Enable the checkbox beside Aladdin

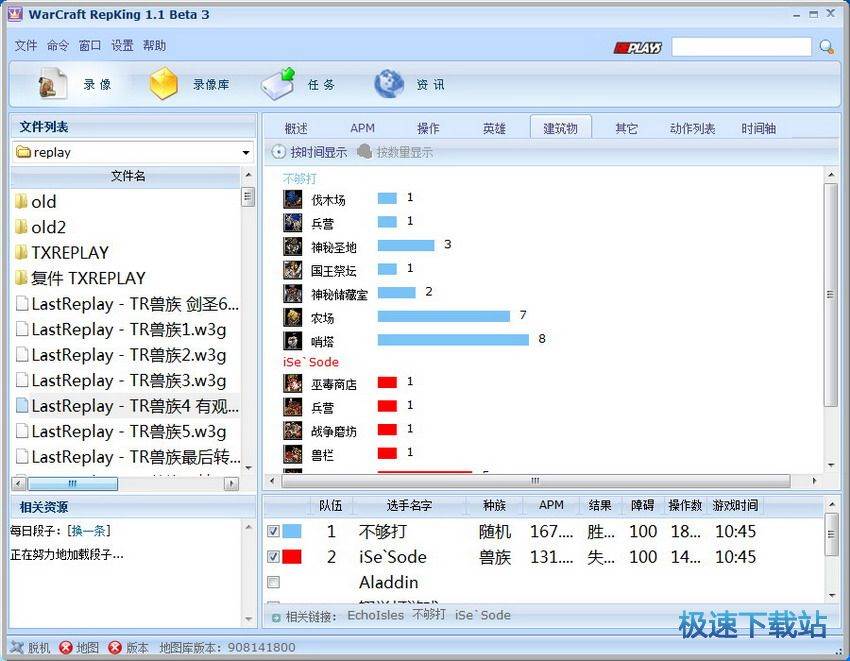click(x=273, y=583)
